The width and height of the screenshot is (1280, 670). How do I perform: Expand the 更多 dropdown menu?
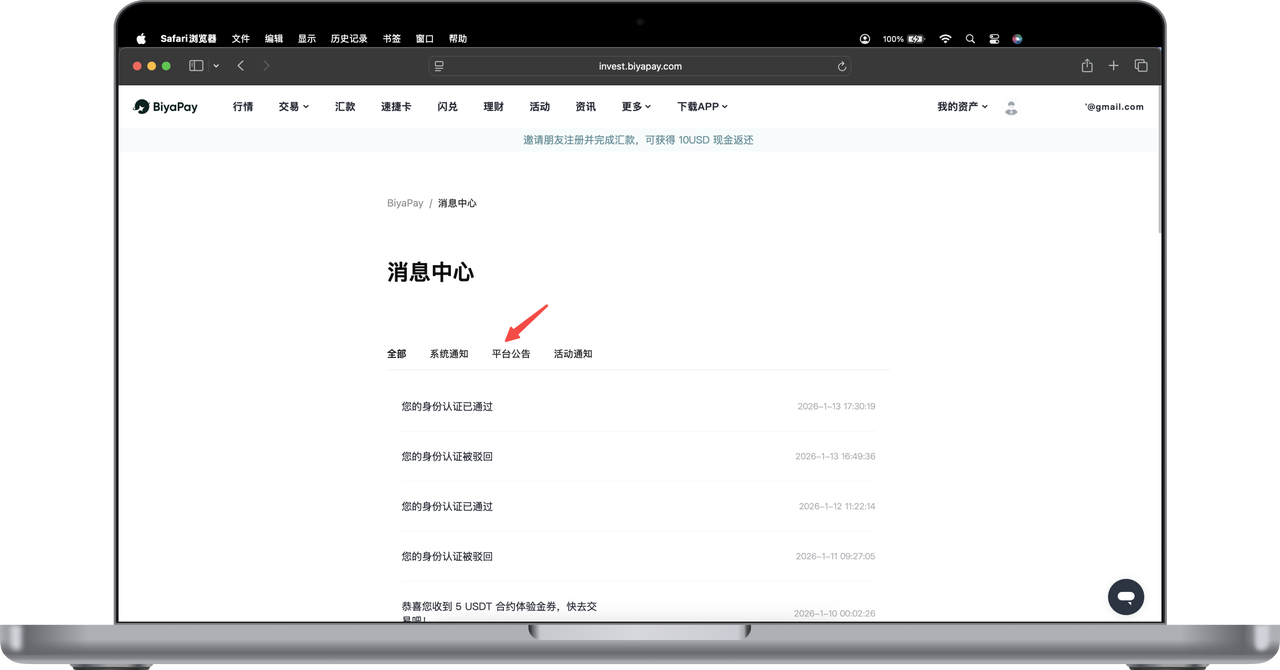coord(636,107)
